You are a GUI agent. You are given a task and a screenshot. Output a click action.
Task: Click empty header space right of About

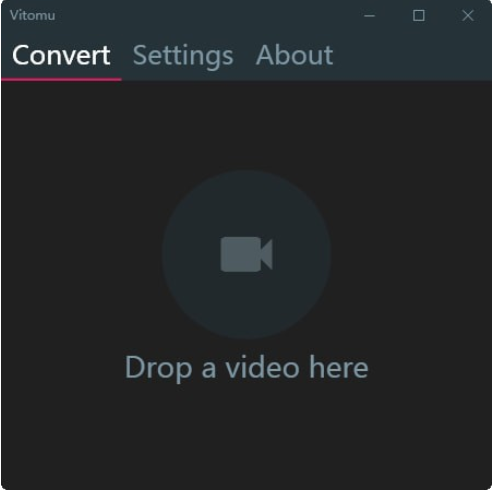[x=410, y=55]
